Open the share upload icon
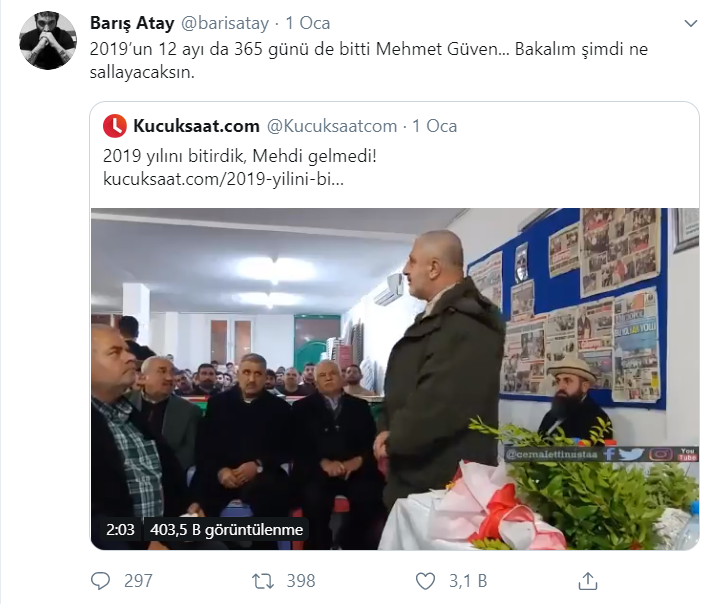Screen dimensions: 719x604 (588, 581)
